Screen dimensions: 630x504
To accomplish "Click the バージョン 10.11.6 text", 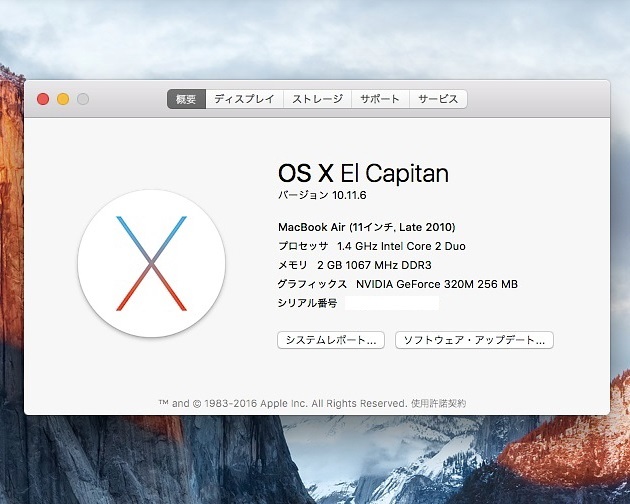I will click(322, 195).
